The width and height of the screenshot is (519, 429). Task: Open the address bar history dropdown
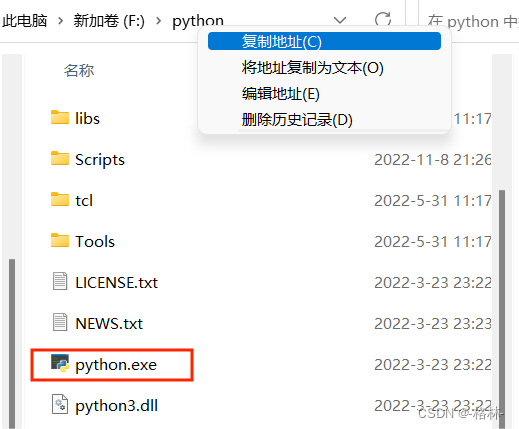(x=340, y=20)
